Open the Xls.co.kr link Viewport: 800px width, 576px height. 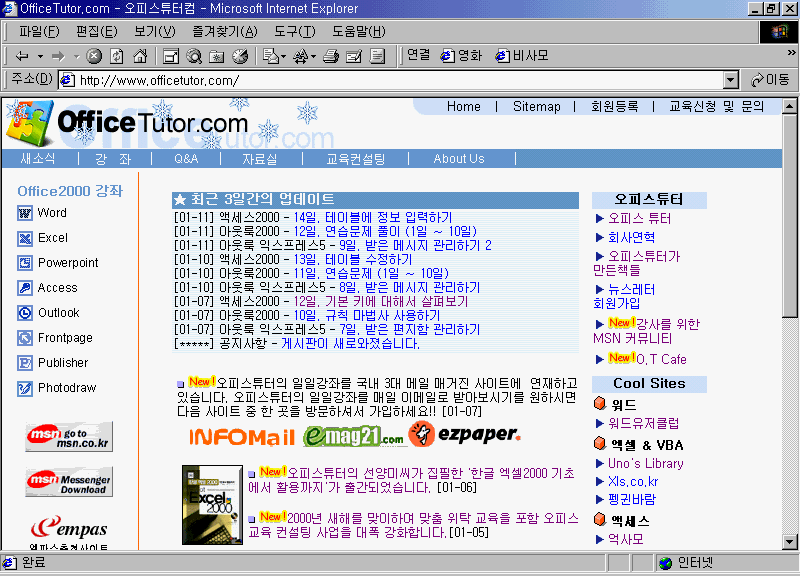click(633, 482)
